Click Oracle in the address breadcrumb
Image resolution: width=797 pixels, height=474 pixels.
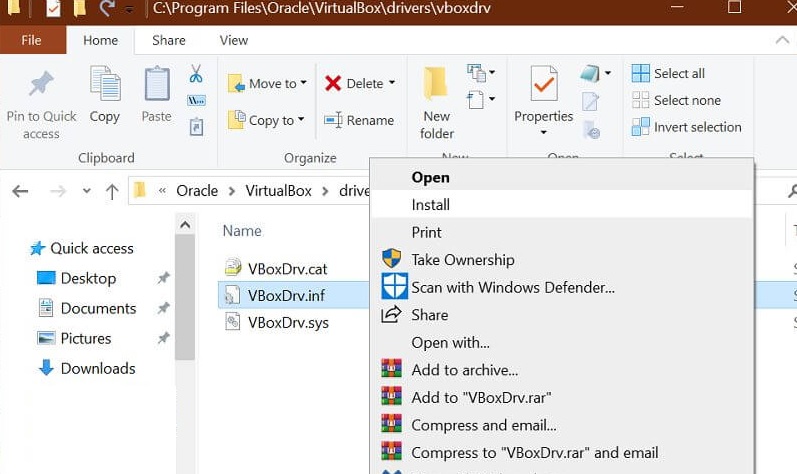[197, 191]
